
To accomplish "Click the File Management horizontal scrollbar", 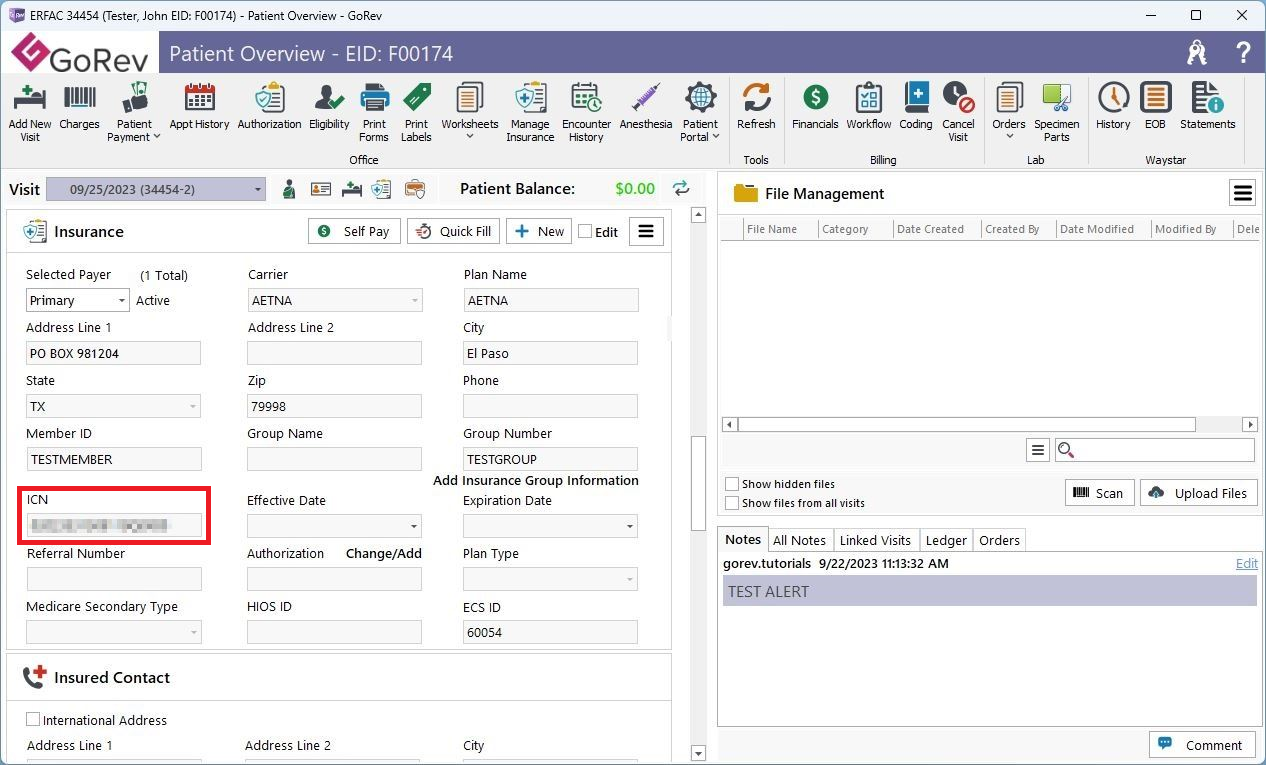I will coord(966,425).
